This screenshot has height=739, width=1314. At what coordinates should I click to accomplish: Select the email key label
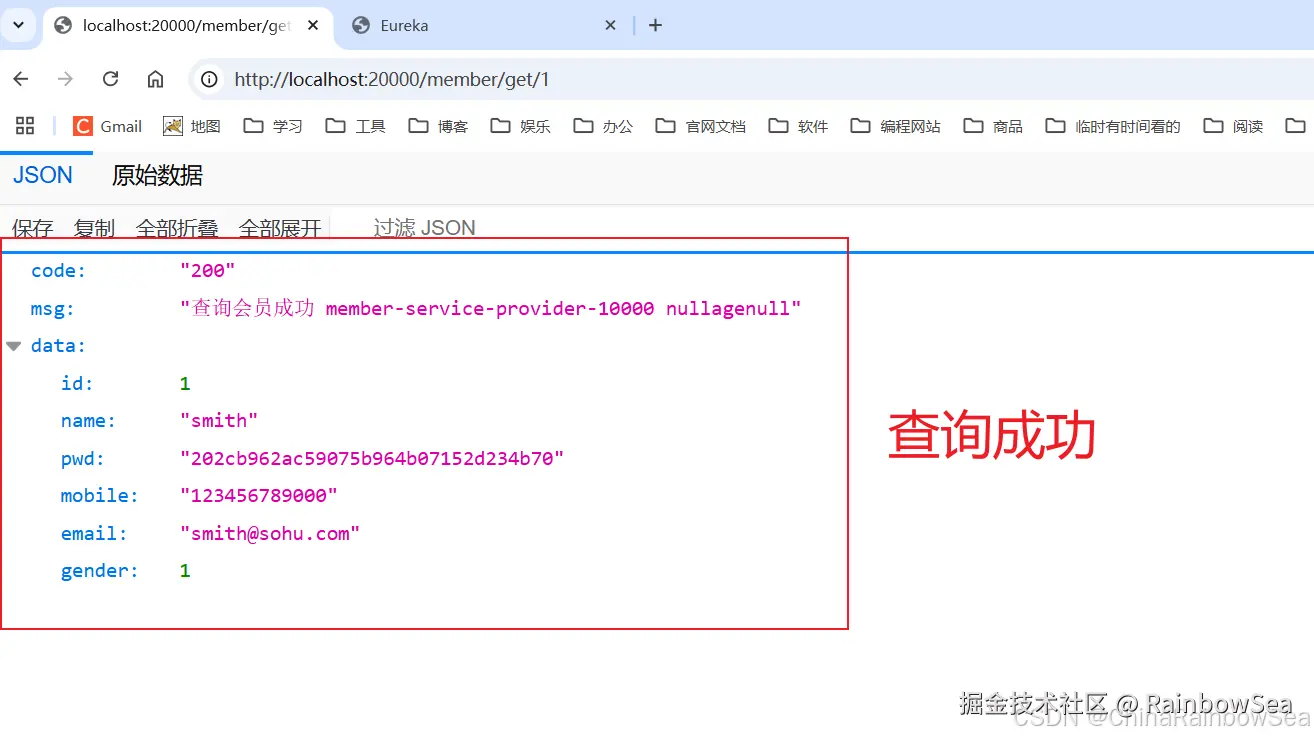94,534
